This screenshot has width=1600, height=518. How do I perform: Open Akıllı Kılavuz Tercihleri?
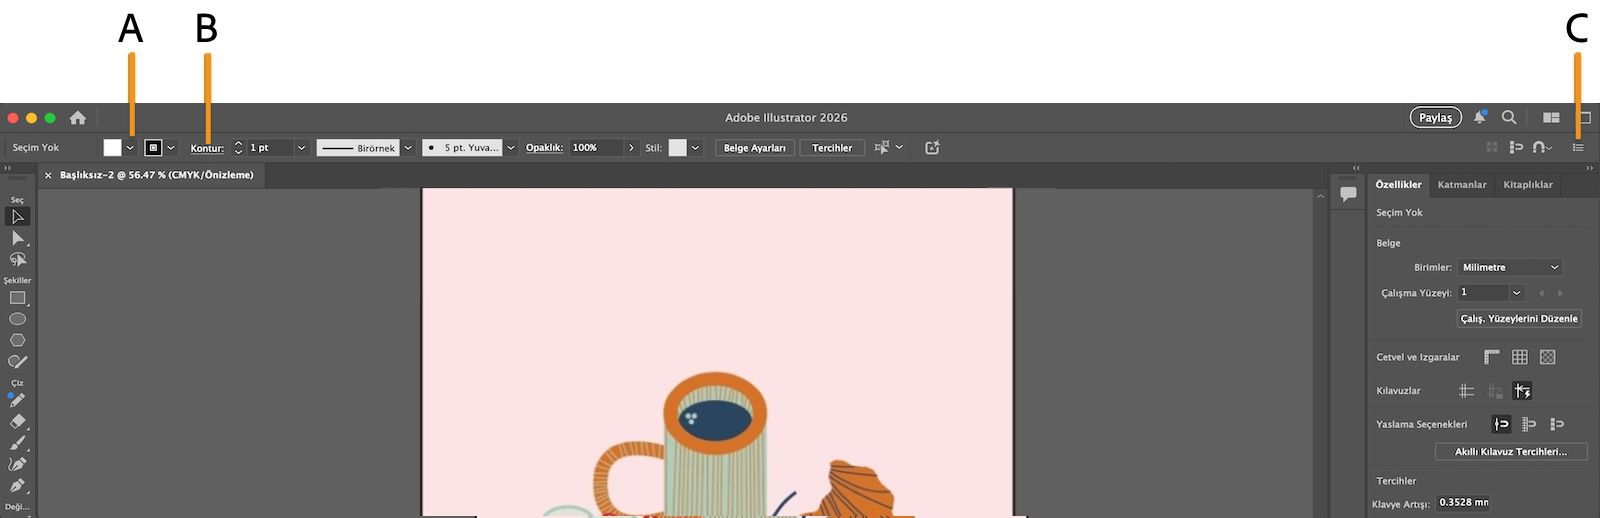click(1511, 452)
